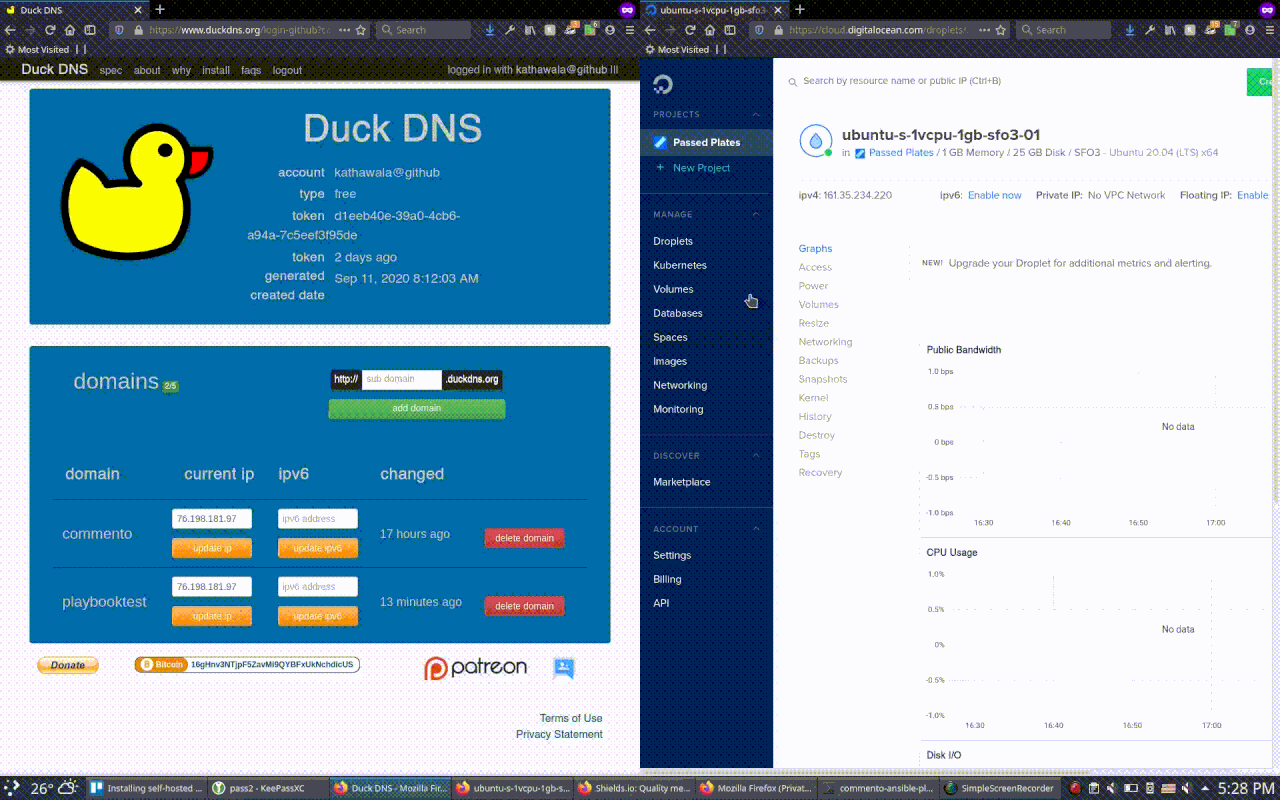
Task: Click Enable now for ipv6
Action: pyautogui.click(x=994, y=195)
